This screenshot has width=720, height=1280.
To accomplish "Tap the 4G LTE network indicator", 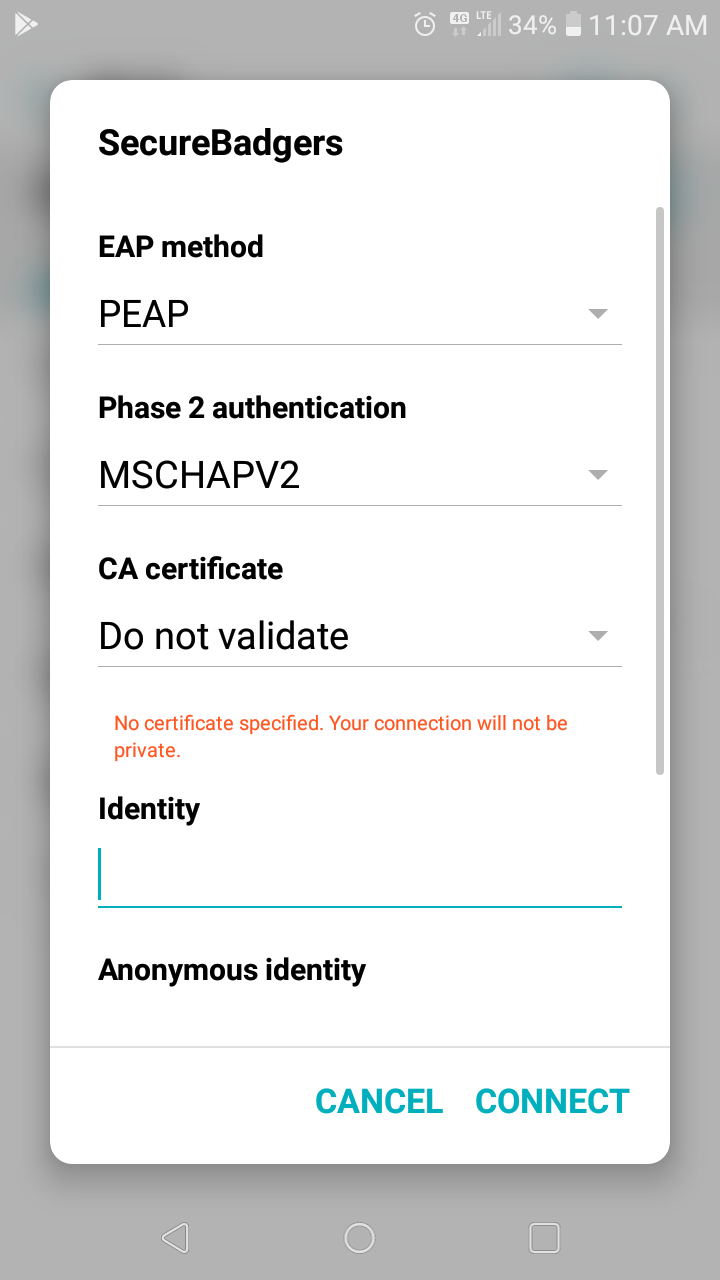I will tap(460, 24).
